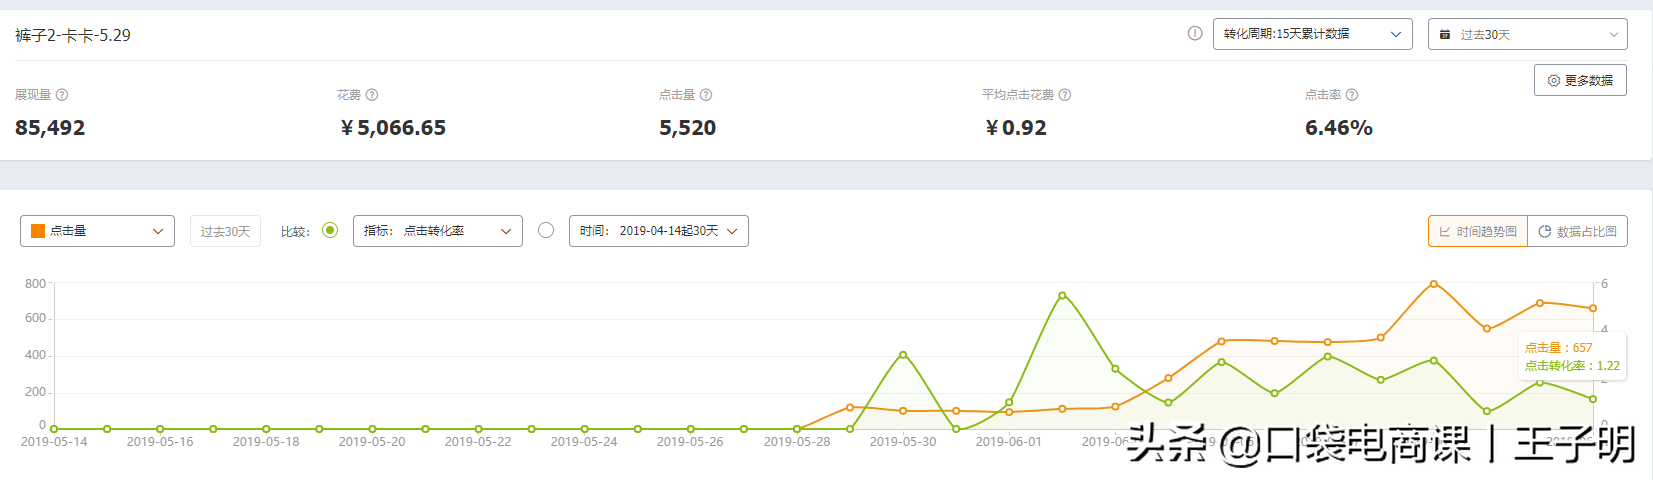This screenshot has width=1653, height=480.
Task: Click the 过去30天 button beside metric dropdown
Action: pyautogui.click(x=225, y=231)
